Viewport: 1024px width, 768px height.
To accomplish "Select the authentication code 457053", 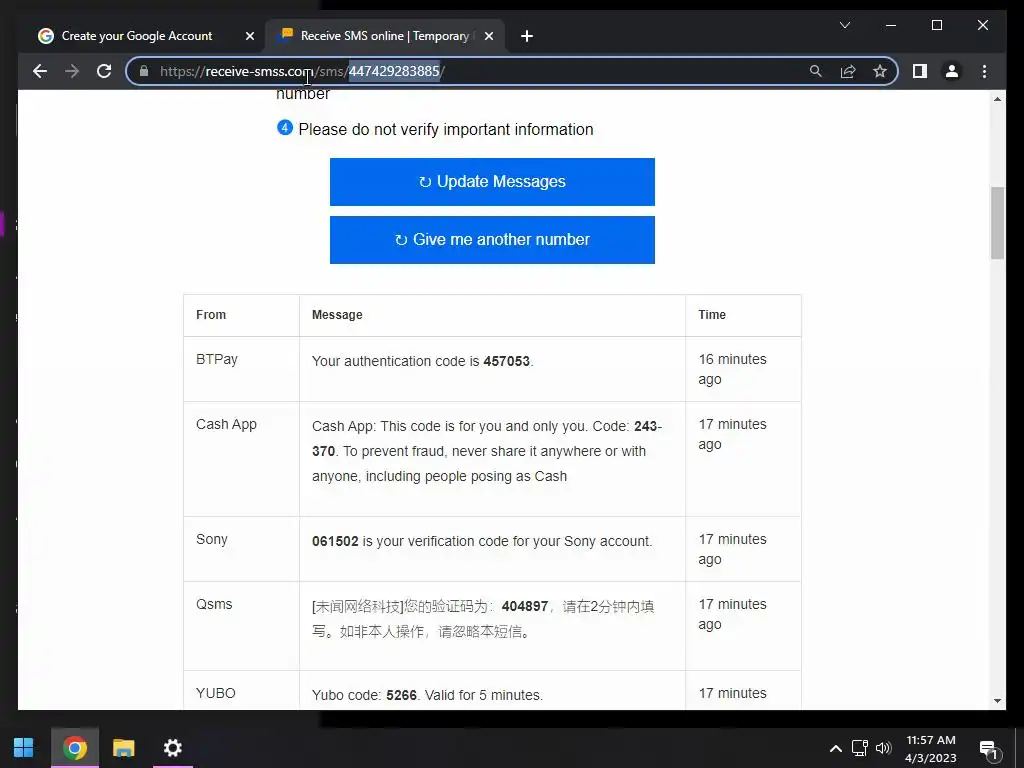I will [506, 361].
